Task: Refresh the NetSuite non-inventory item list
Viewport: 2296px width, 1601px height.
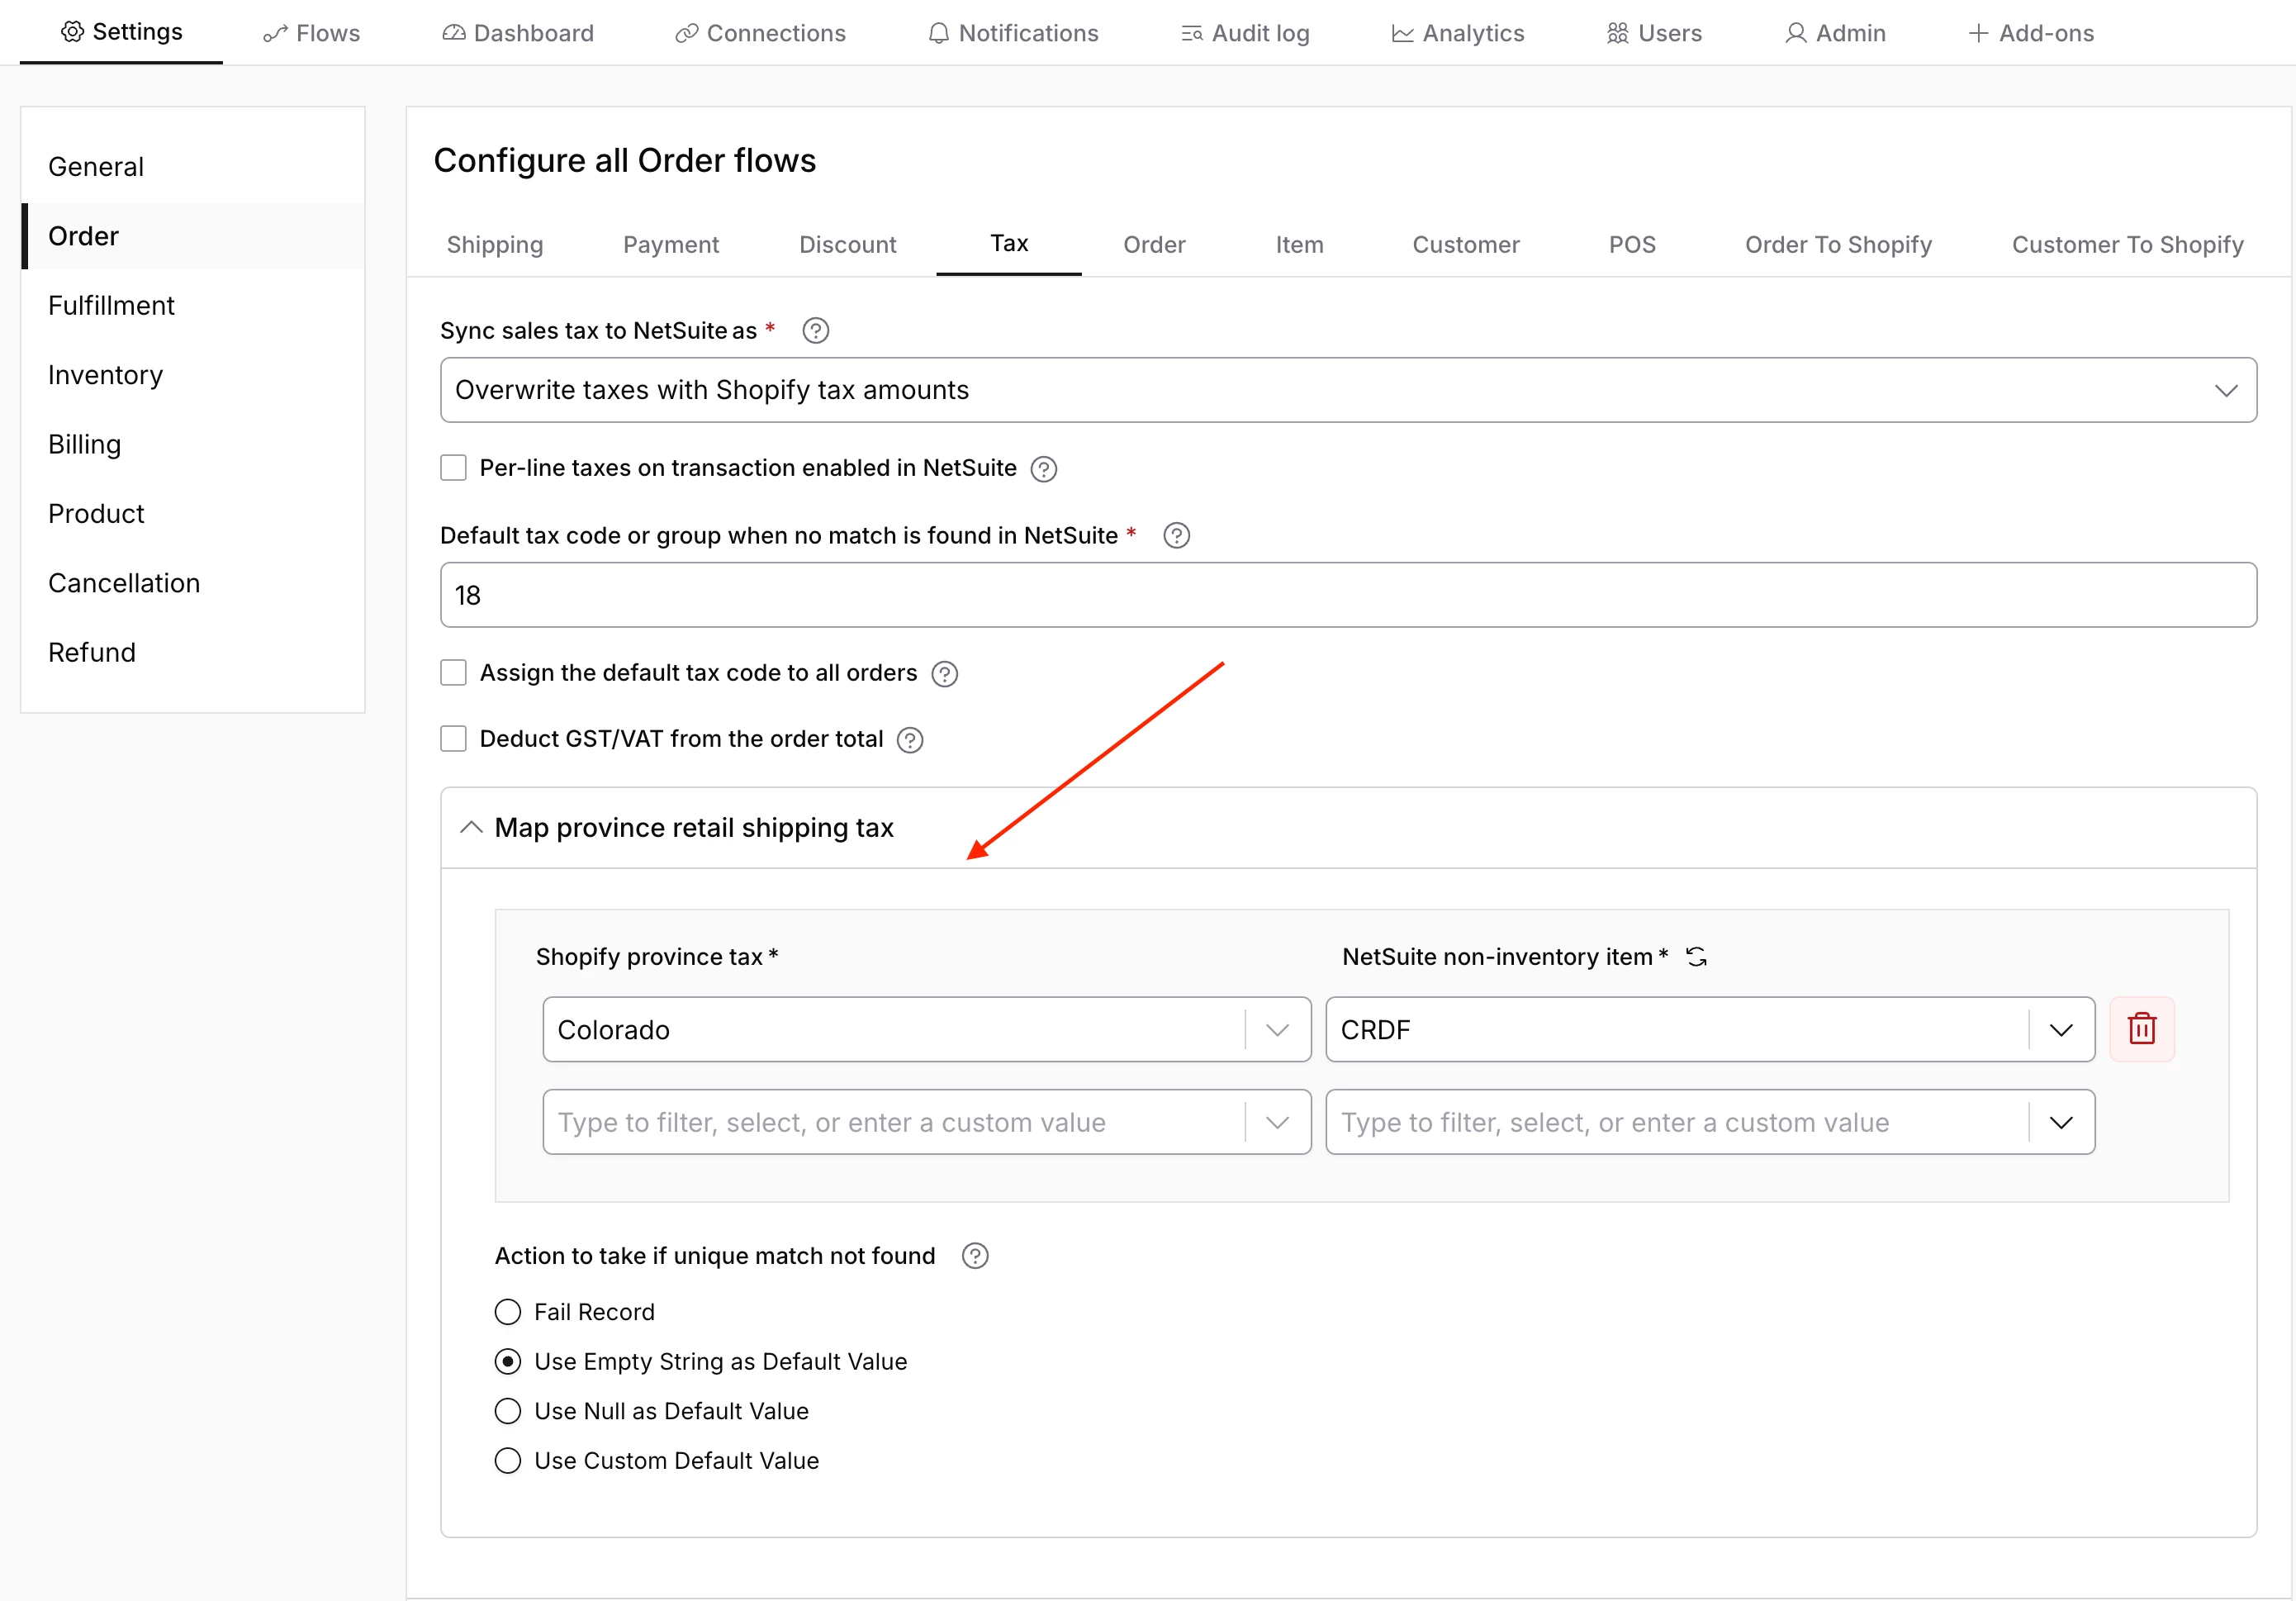Action: pos(1696,957)
